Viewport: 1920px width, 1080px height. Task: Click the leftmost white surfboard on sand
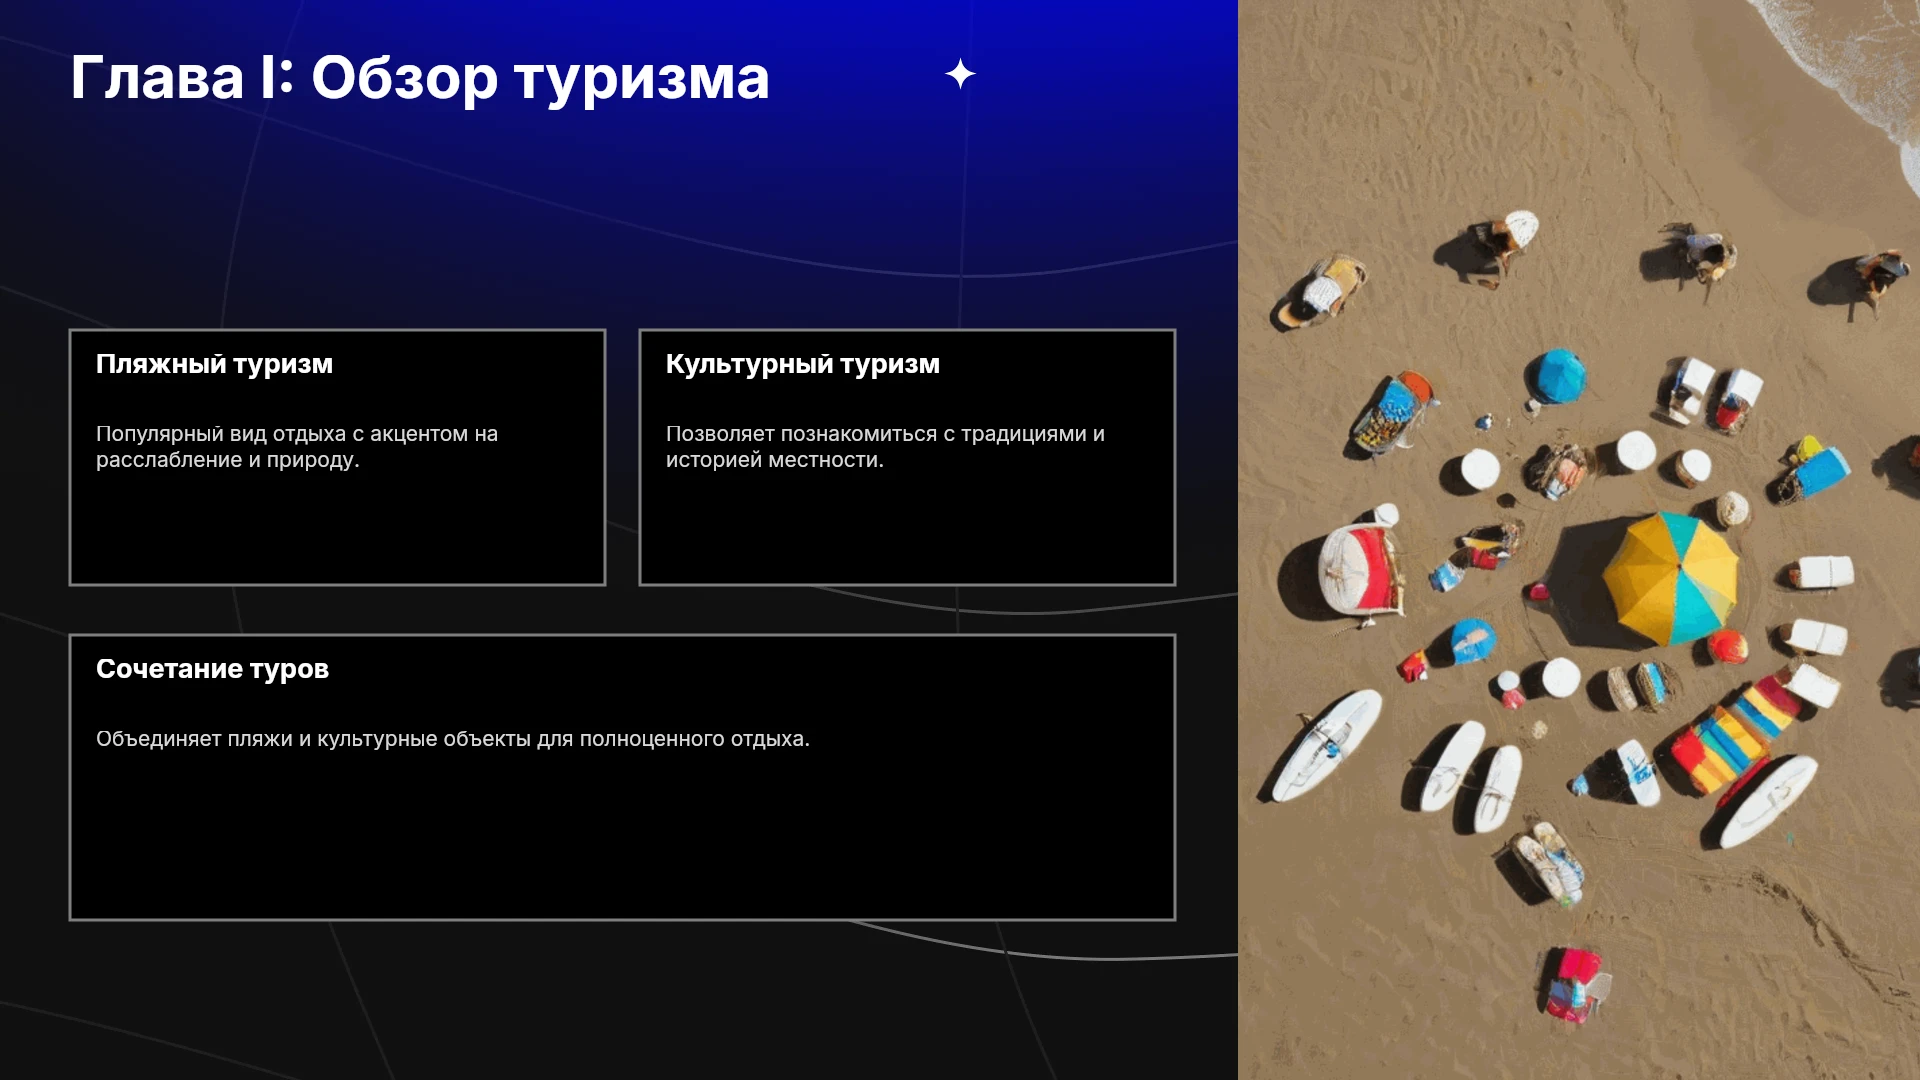point(1325,745)
